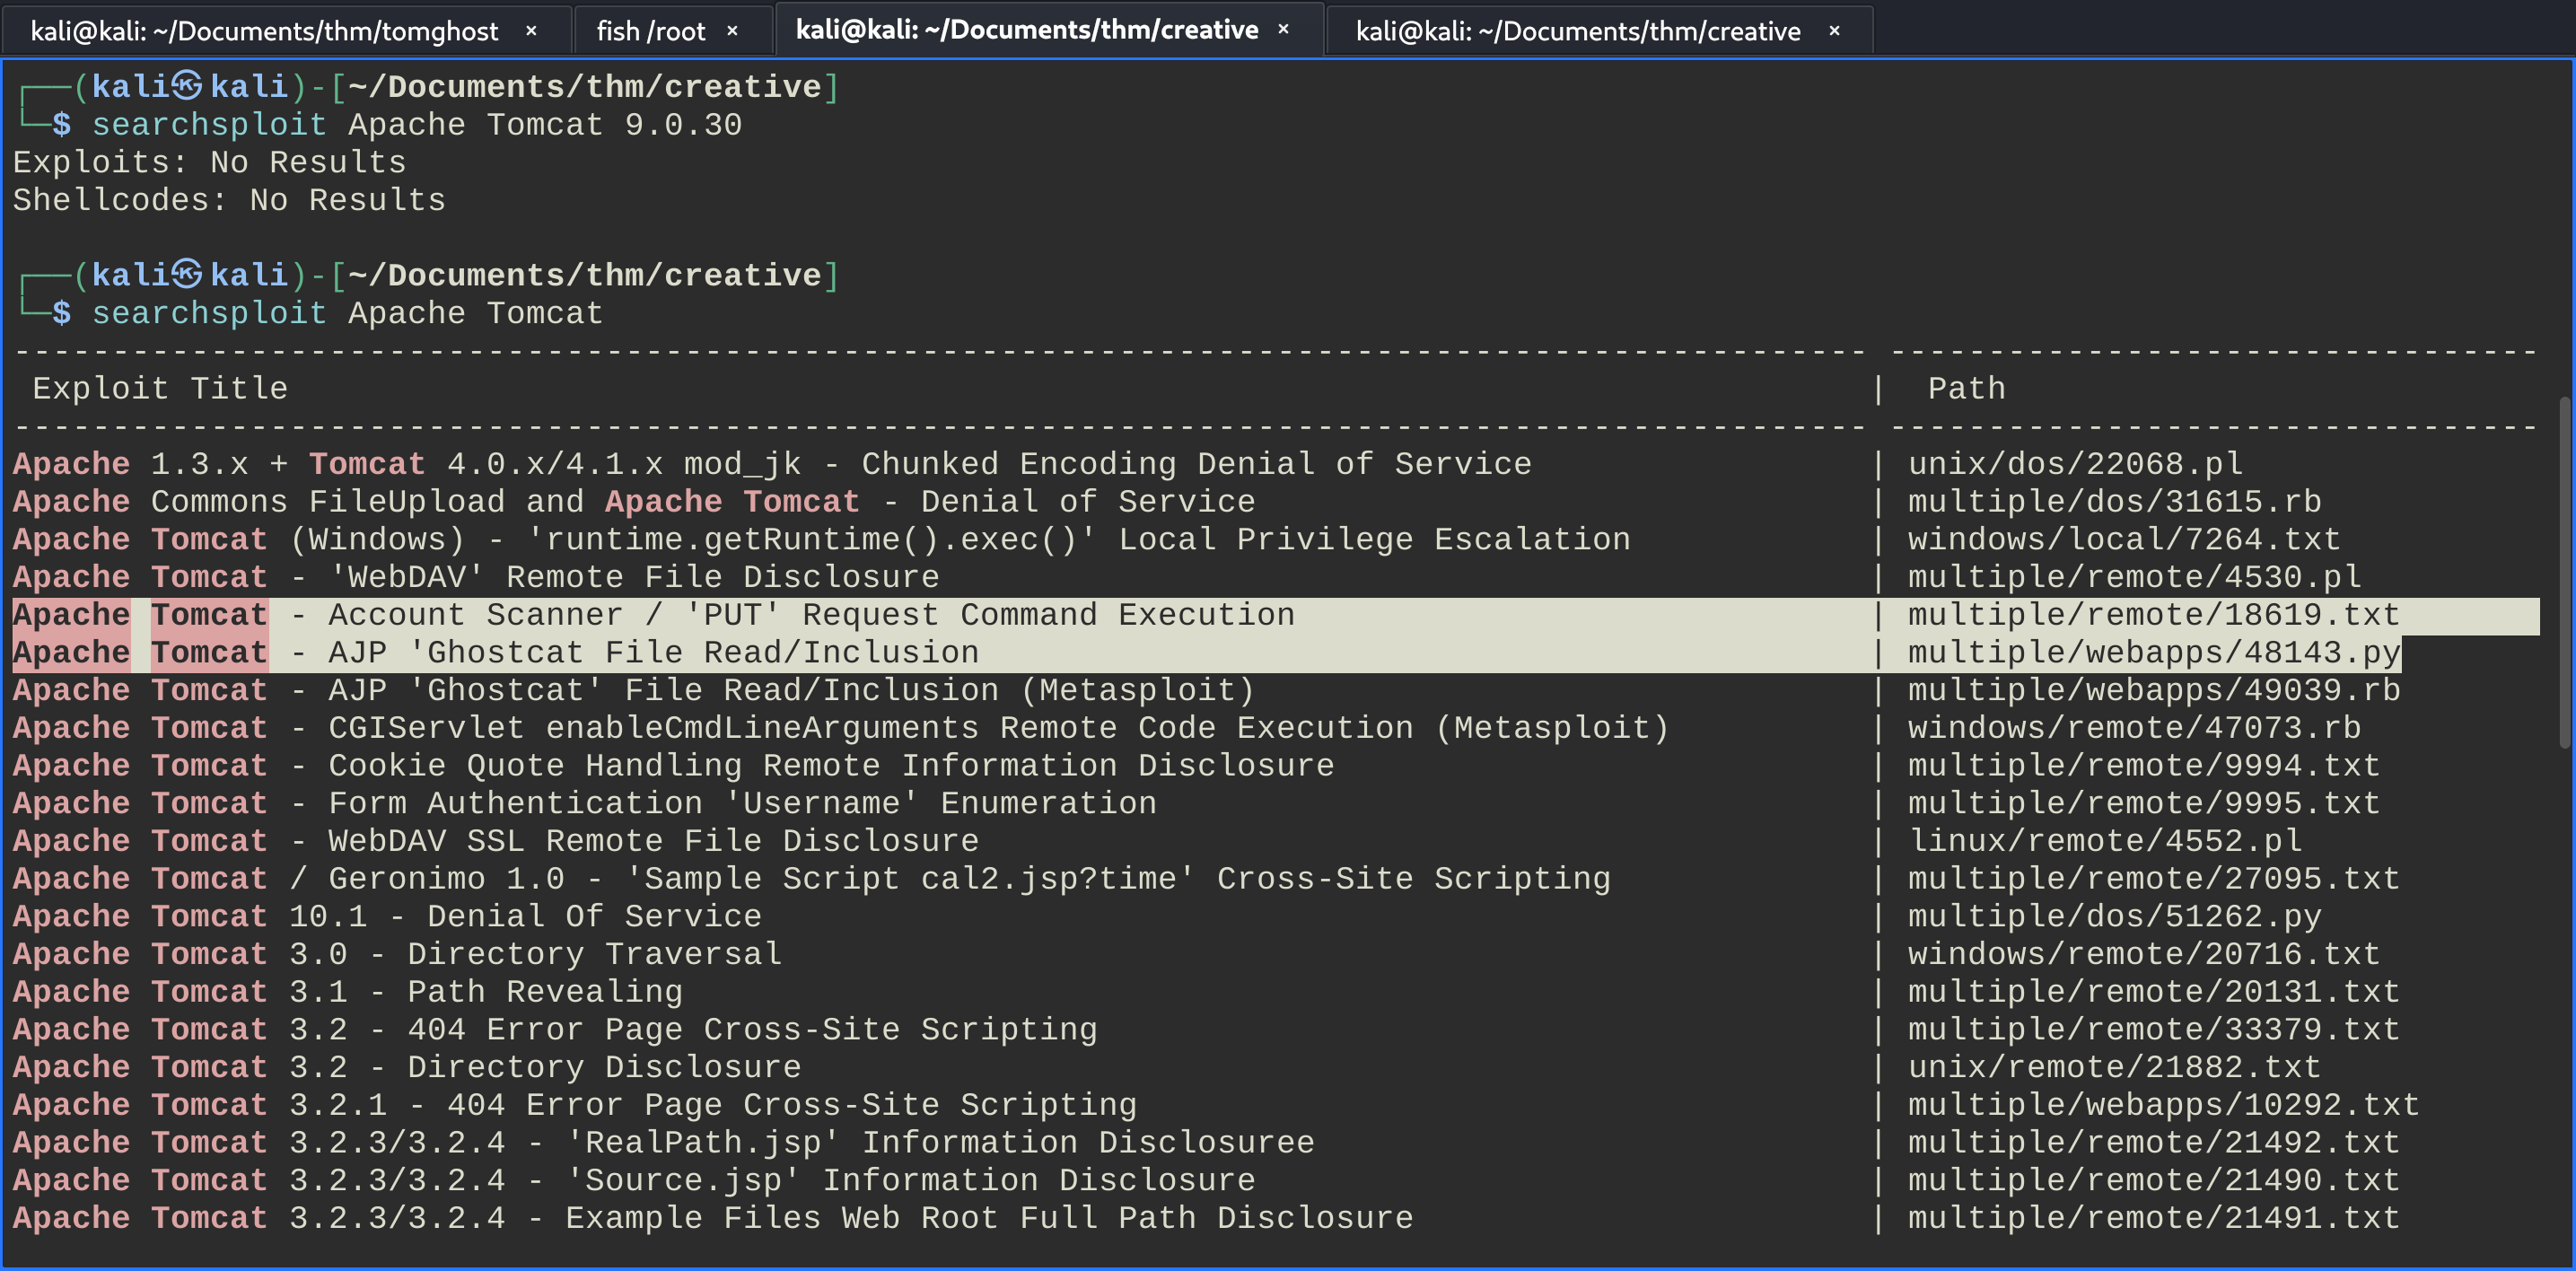
Task: Click path multiple/remote/27095.txt
Action: (x=2154, y=879)
